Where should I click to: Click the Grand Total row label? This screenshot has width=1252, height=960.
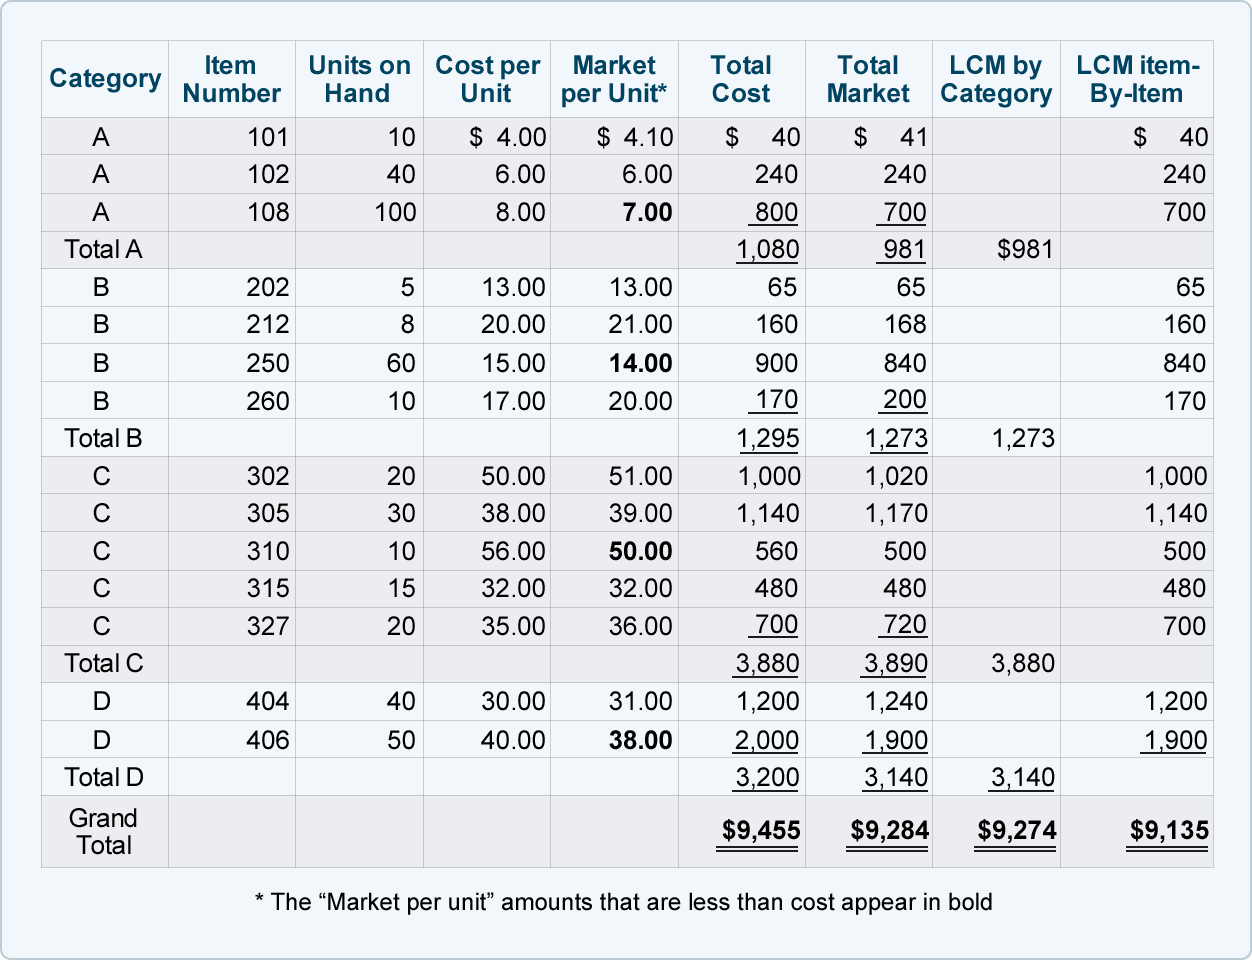(103, 831)
